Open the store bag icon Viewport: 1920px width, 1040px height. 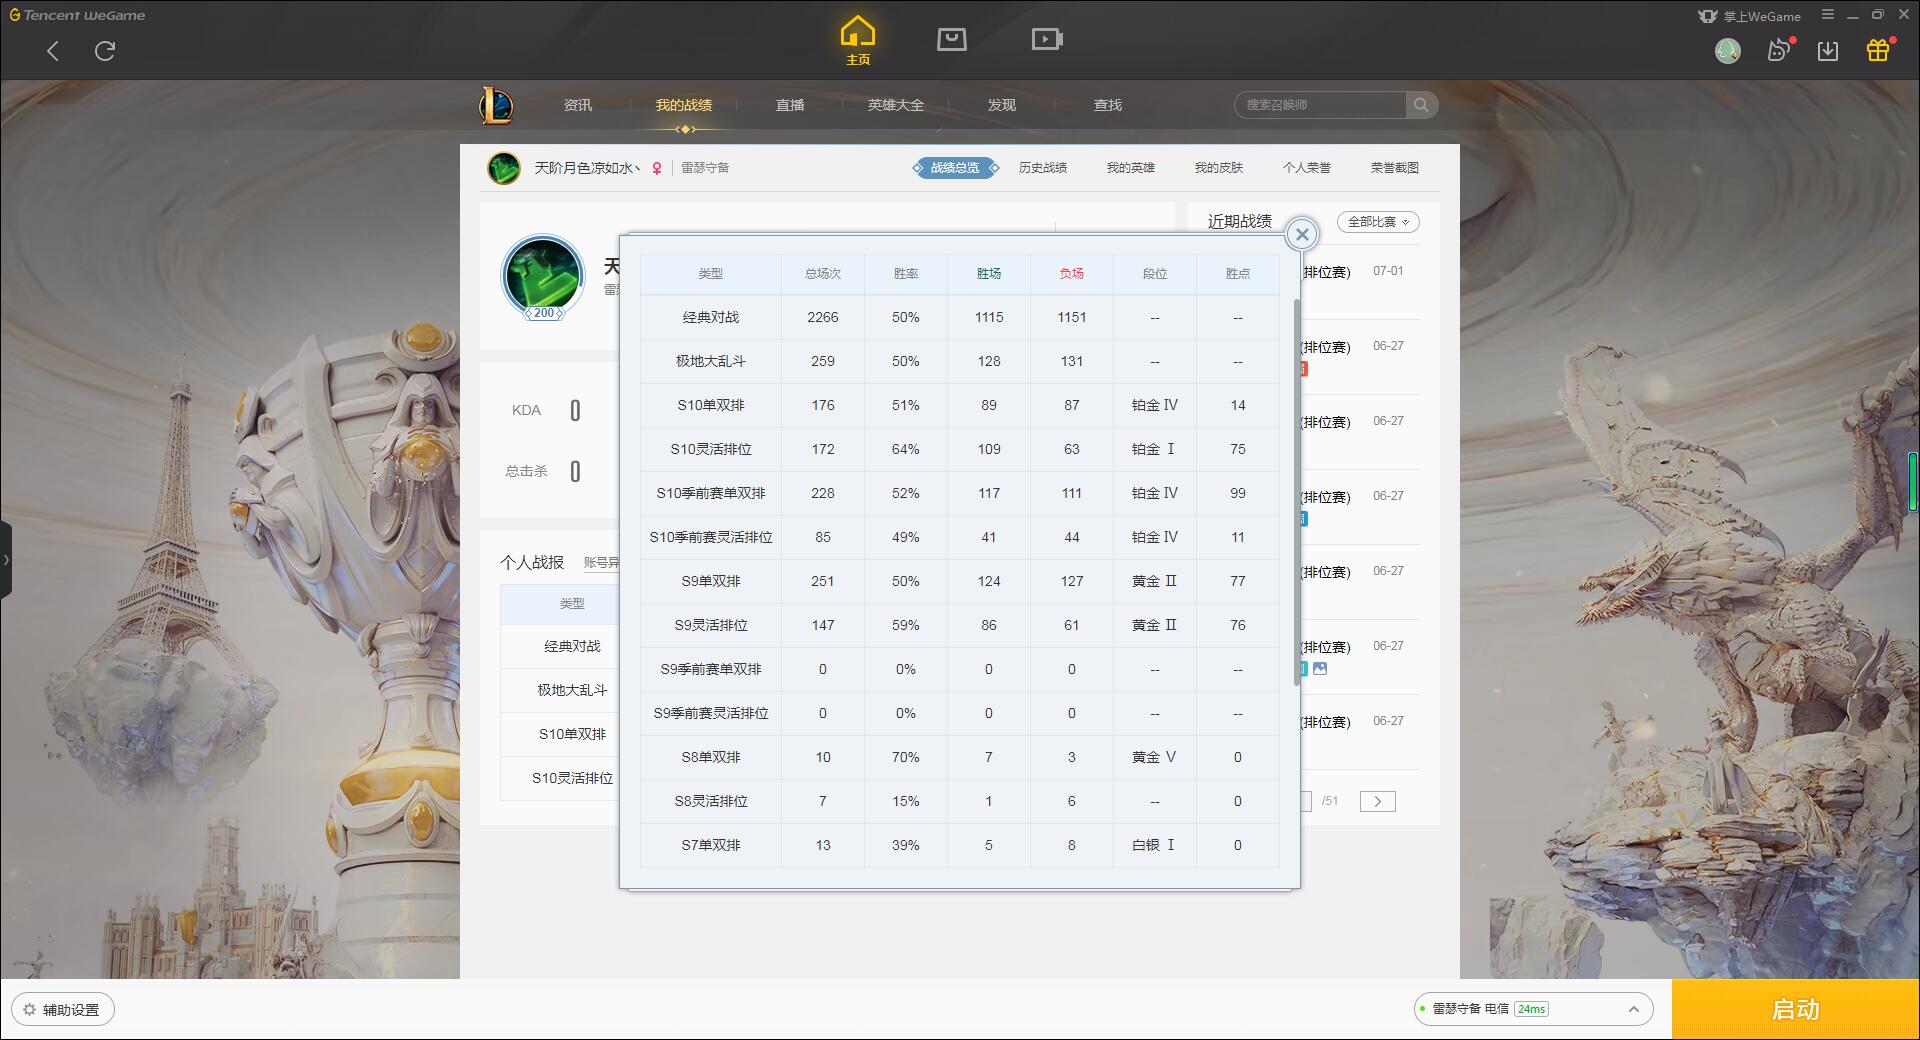(952, 39)
